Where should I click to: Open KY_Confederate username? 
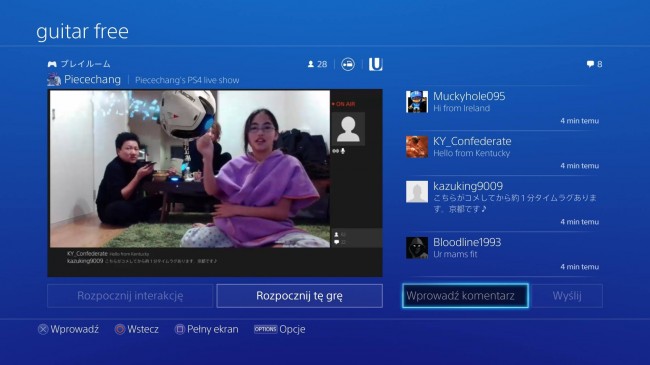point(472,141)
